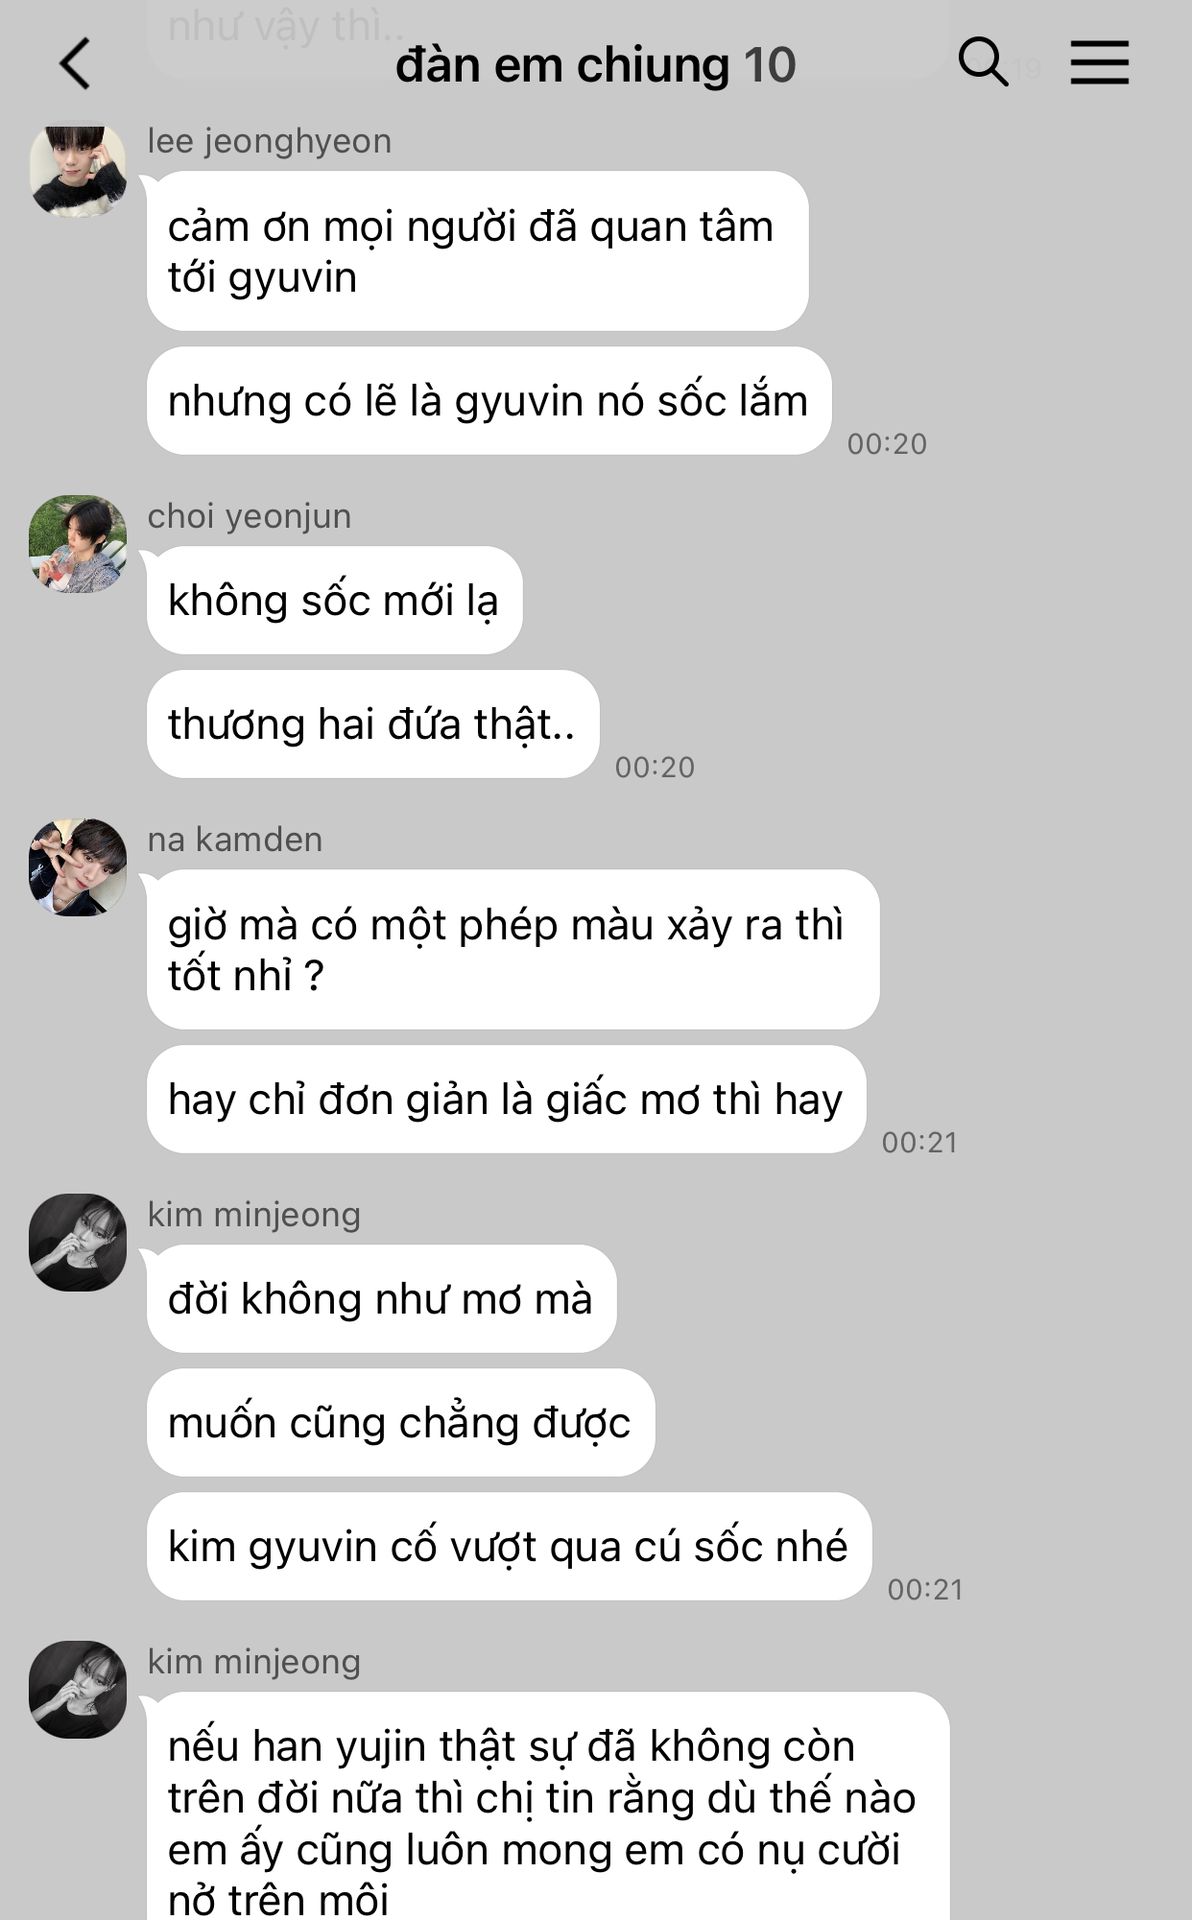1192x1920 pixels.
Task: Tap the message 'nhưng có lẽ là gyuvin nó sốc lắm'
Action: pos(489,401)
